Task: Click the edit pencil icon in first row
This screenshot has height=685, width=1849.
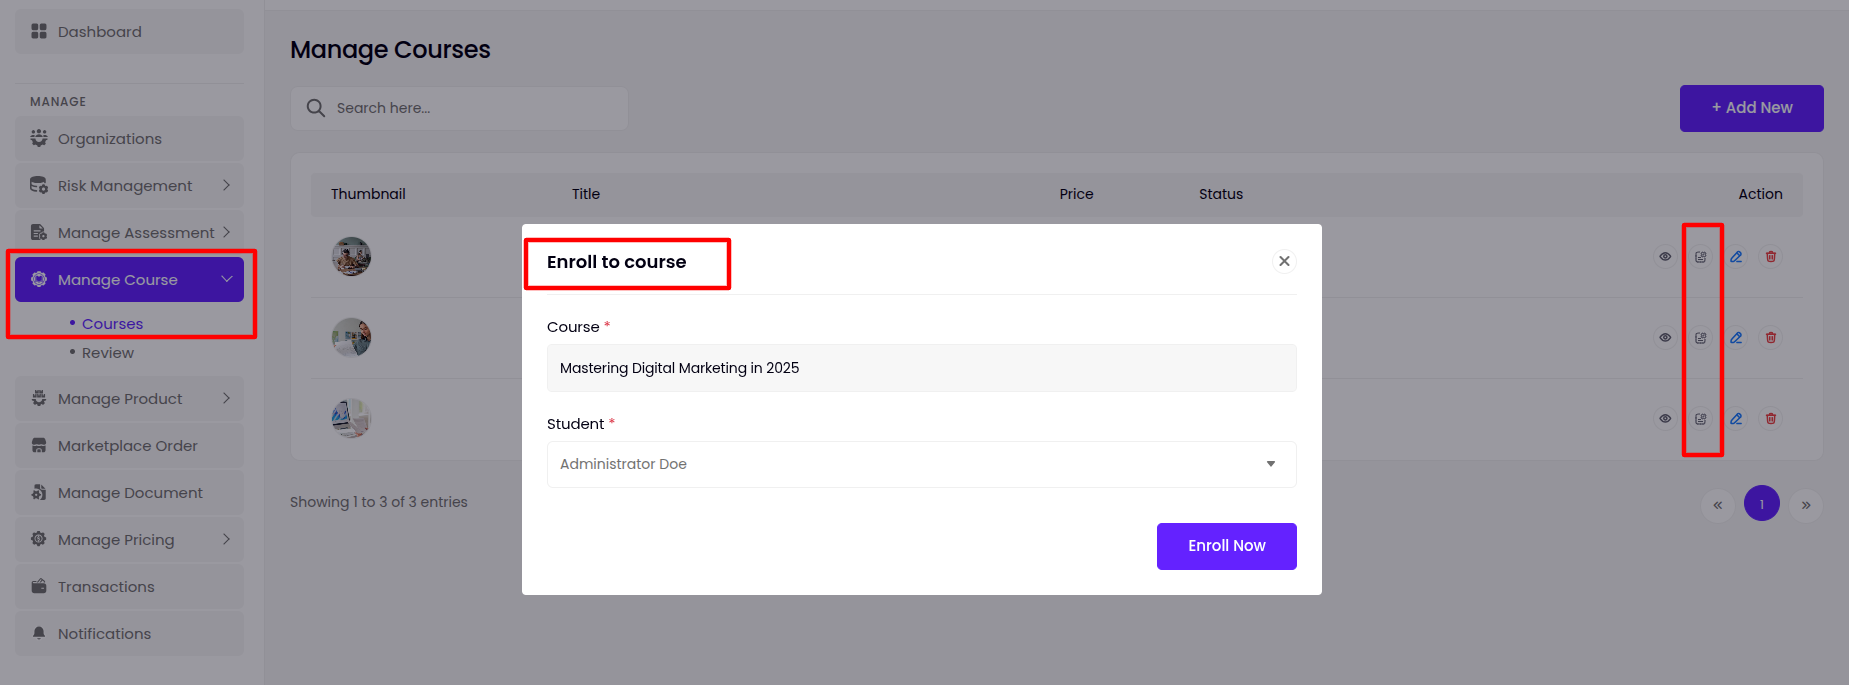Action: pyautogui.click(x=1736, y=257)
